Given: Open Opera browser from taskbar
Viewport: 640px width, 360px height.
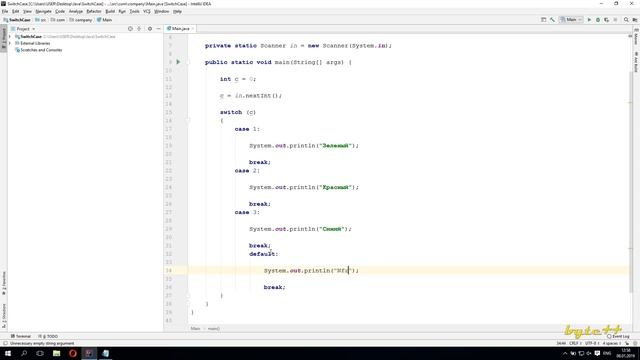Looking at the screenshot, I should tap(73, 353).
